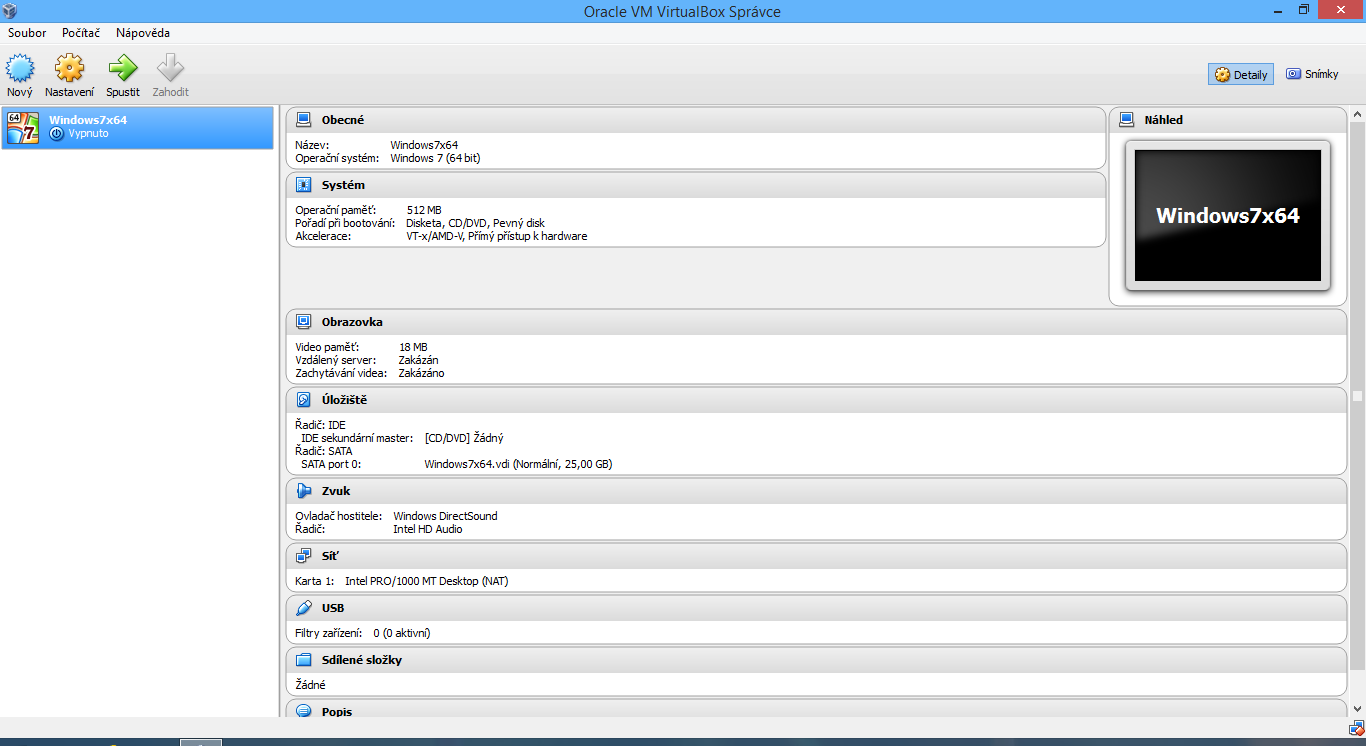The height and width of the screenshot is (746, 1366).
Task: Select the Windows7x64 virtual machine
Action: [137, 127]
